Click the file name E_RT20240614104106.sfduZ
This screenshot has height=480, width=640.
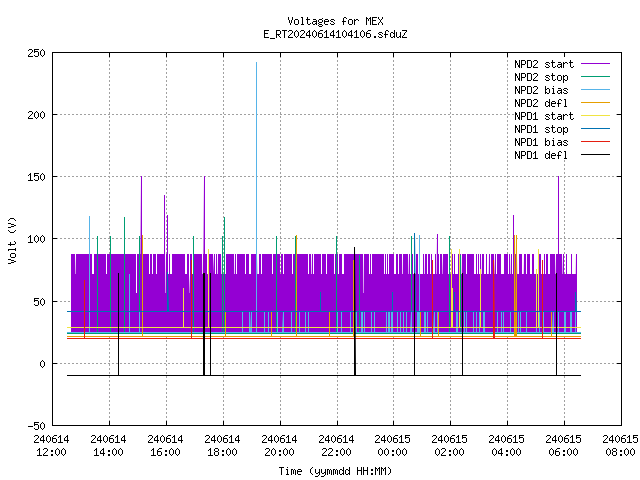pos(336,34)
